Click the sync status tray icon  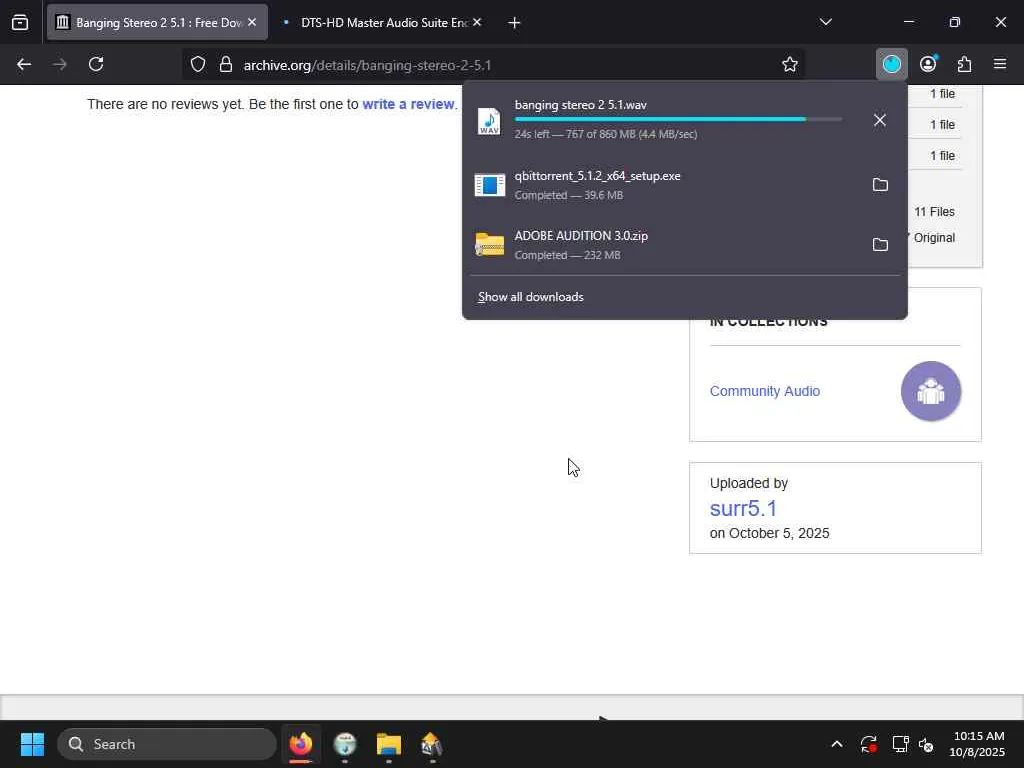869,744
